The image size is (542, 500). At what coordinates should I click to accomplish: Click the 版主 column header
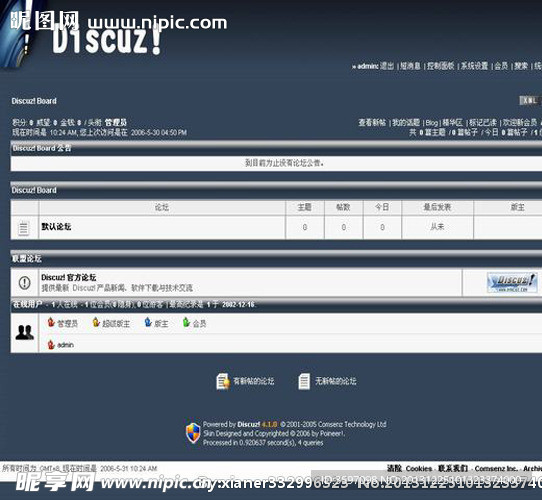517,207
